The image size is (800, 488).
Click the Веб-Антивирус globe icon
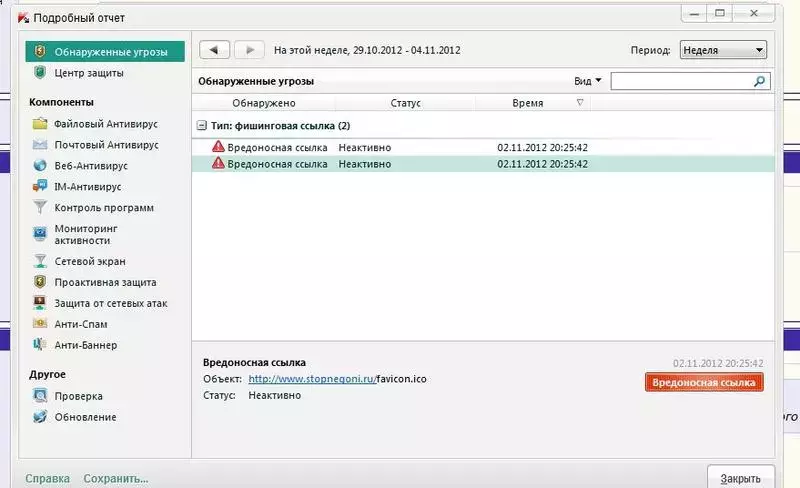point(40,165)
